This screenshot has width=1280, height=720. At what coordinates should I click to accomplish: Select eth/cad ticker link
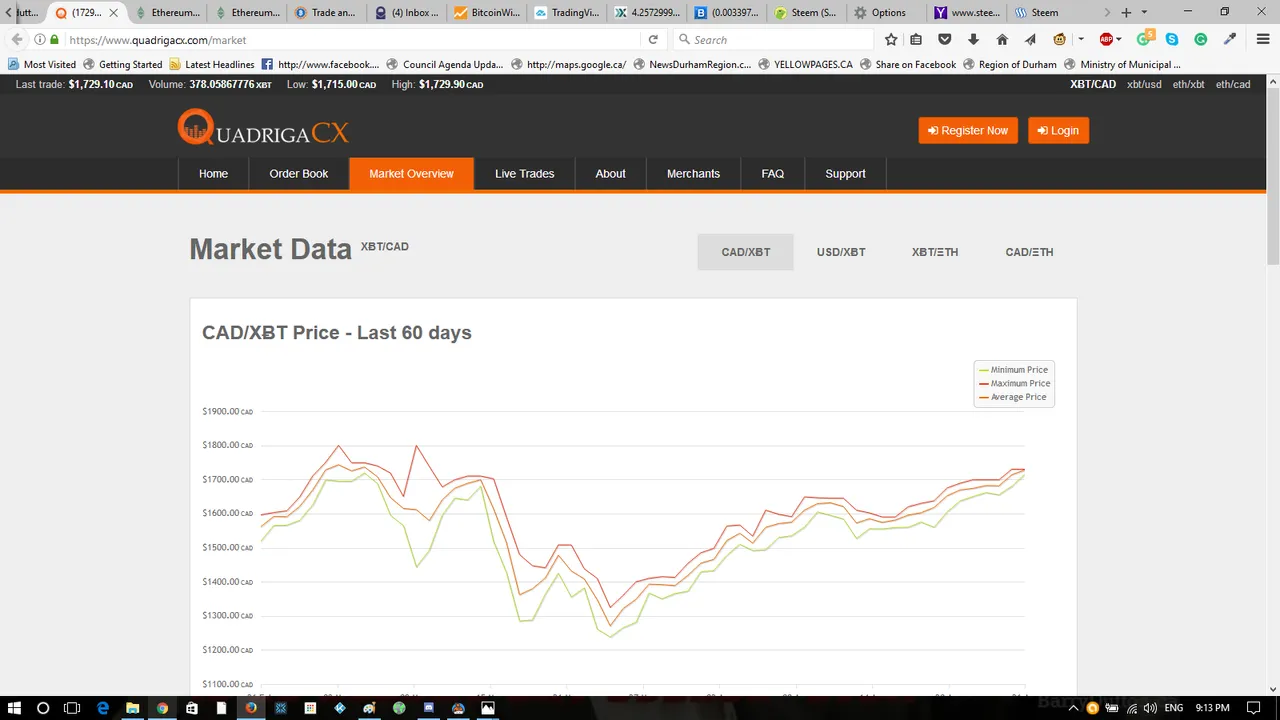1233,84
